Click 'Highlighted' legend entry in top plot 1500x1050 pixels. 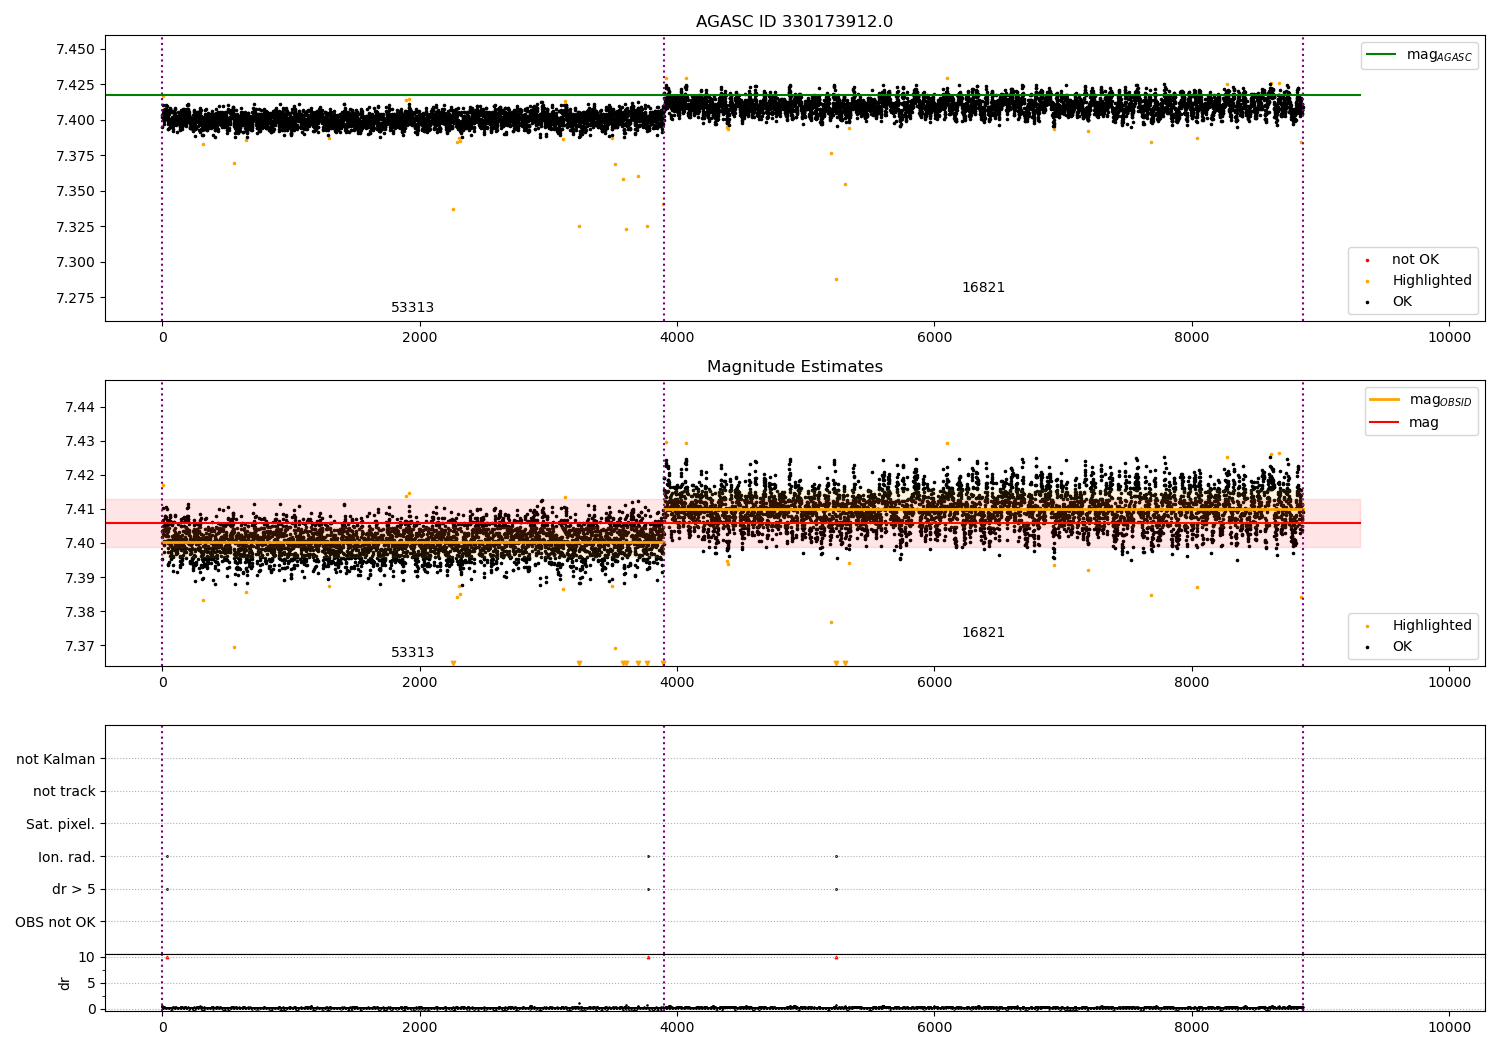click(x=1419, y=281)
